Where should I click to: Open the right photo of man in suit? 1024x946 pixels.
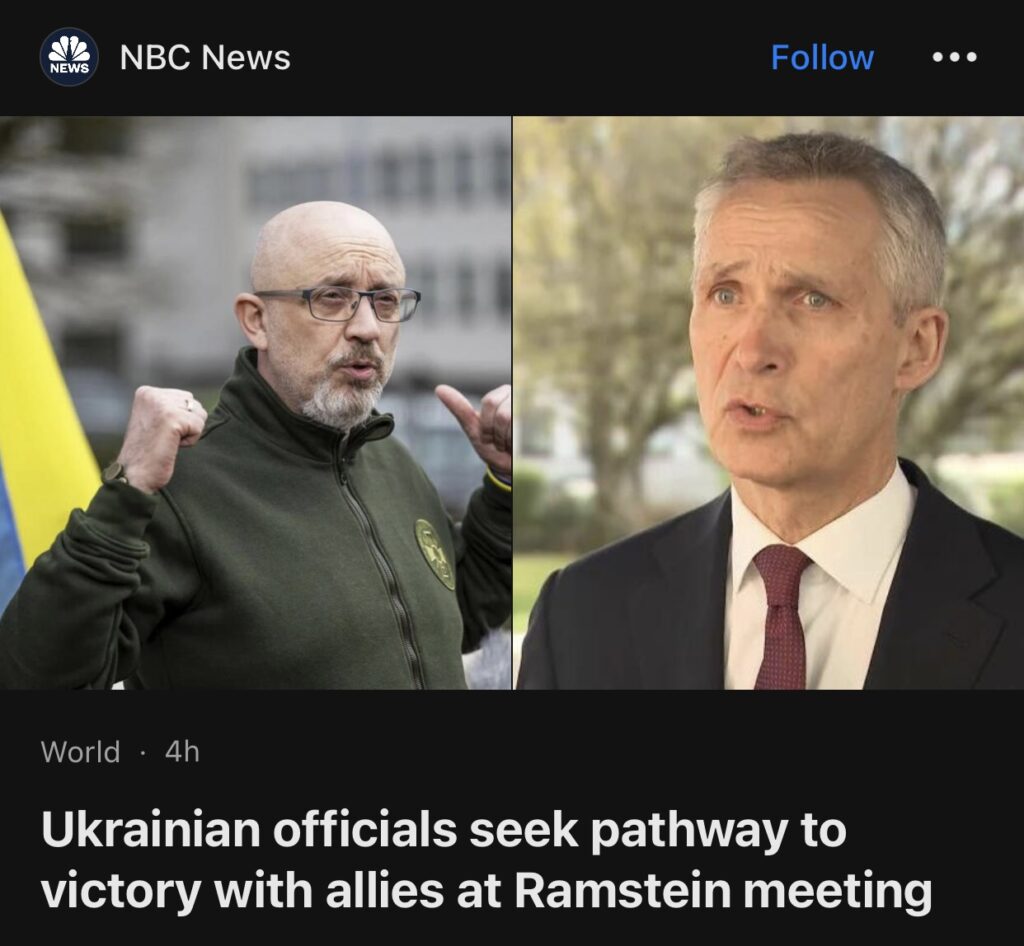[769, 403]
